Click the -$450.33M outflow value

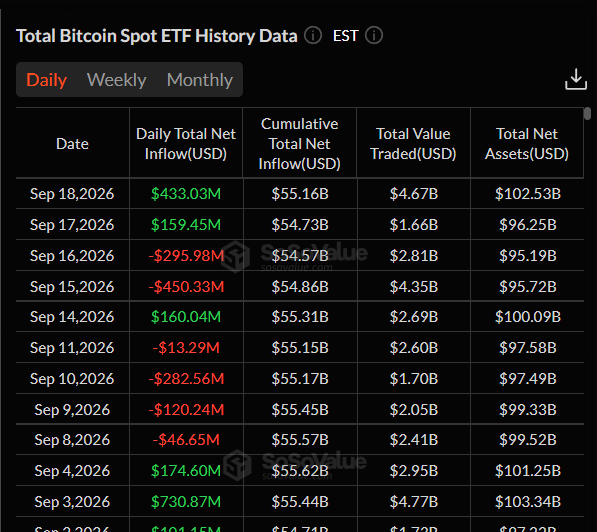point(186,286)
